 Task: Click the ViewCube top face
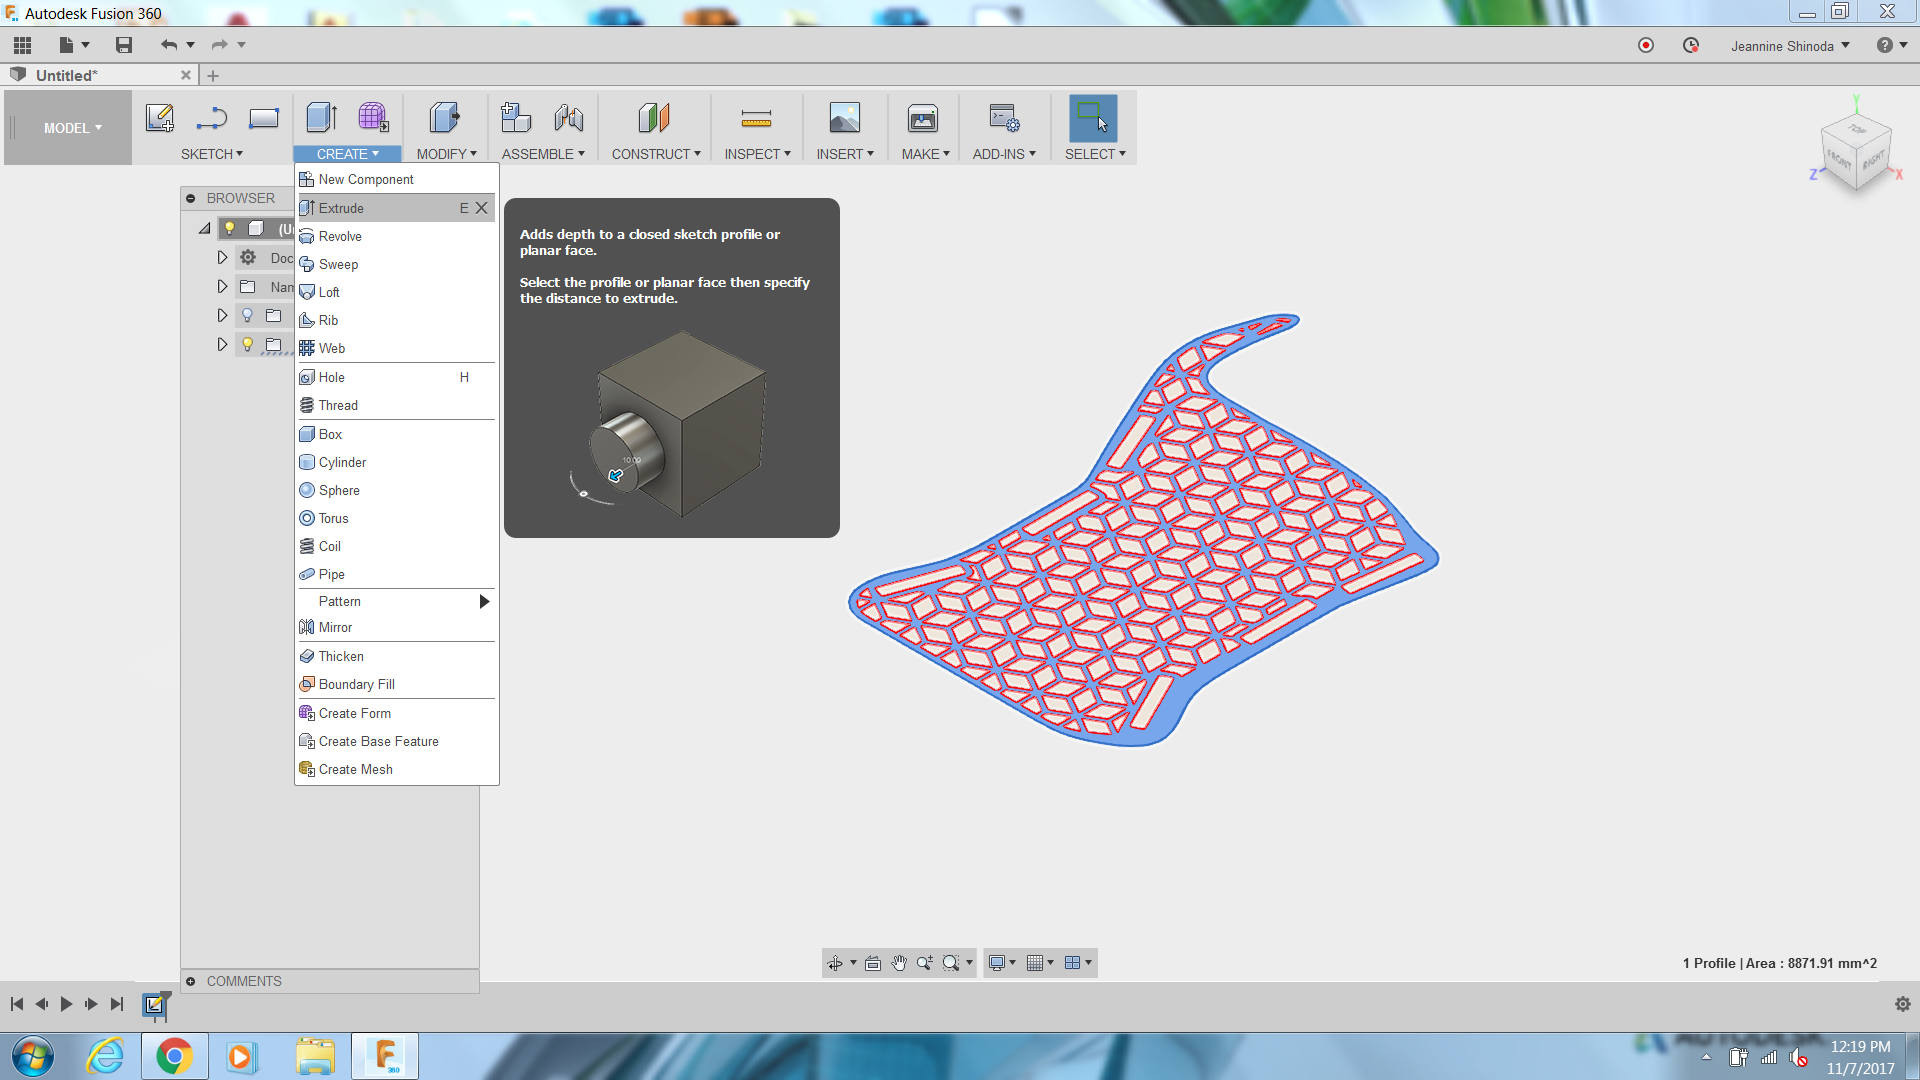pos(1857,130)
